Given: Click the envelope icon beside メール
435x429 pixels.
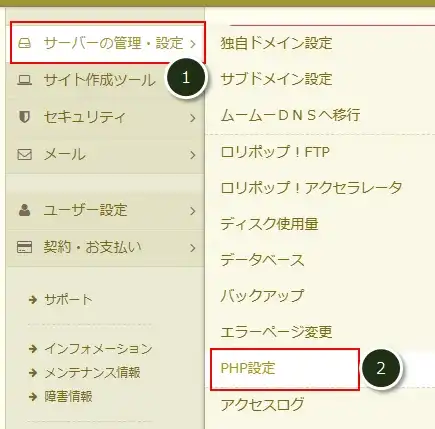Looking at the screenshot, I should coord(25,155).
